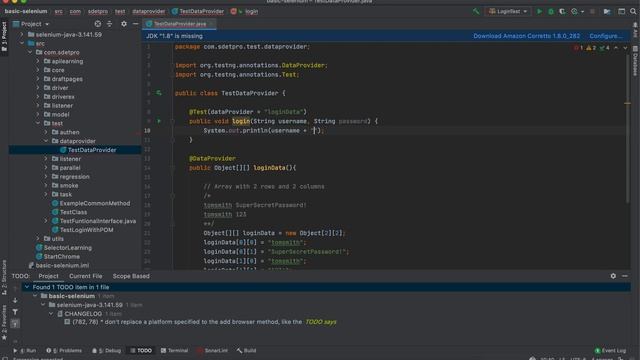The width and height of the screenshot is (640, 360).
Task: Click the editor vertical scrollbar
Action: coord(627,129)
